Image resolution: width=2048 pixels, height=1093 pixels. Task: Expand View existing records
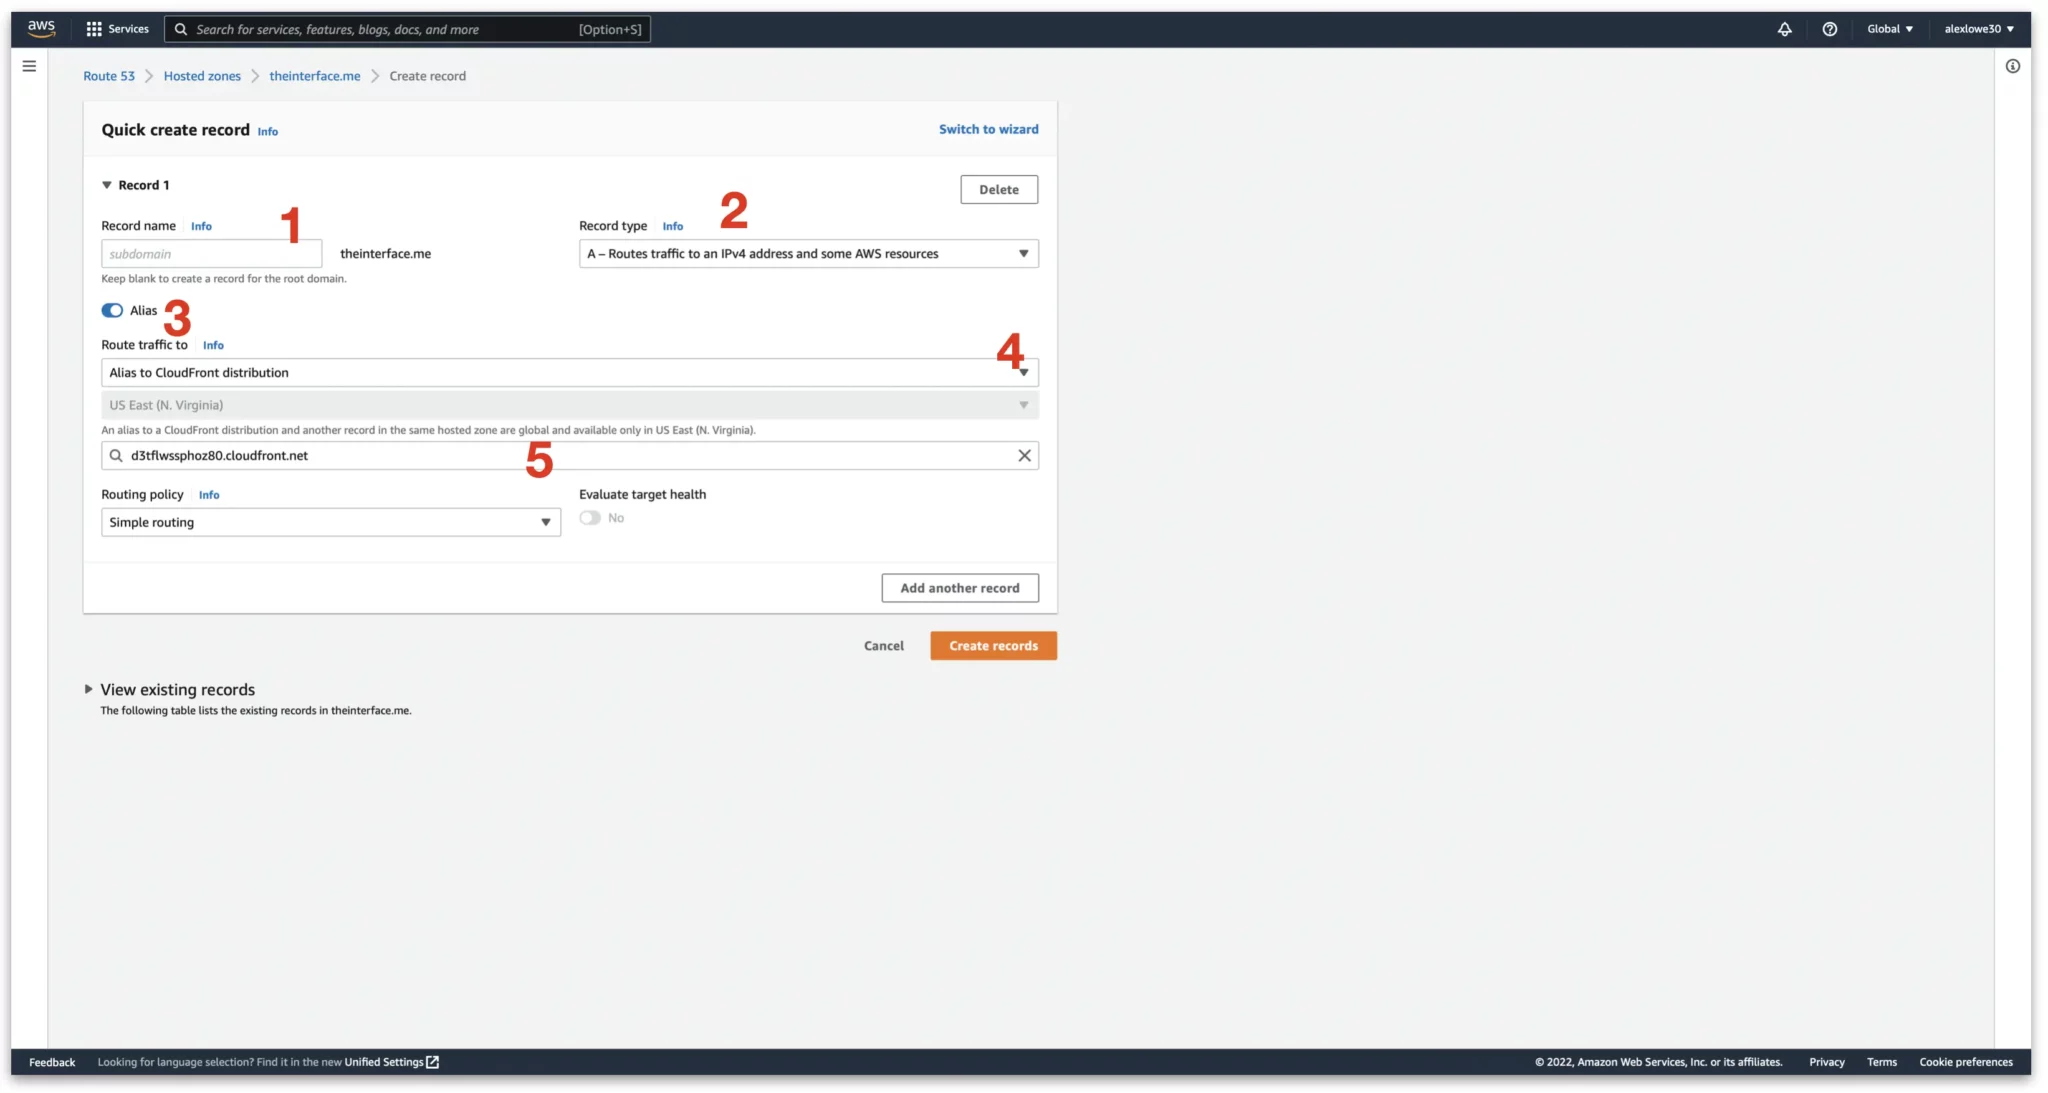[88, 689]
